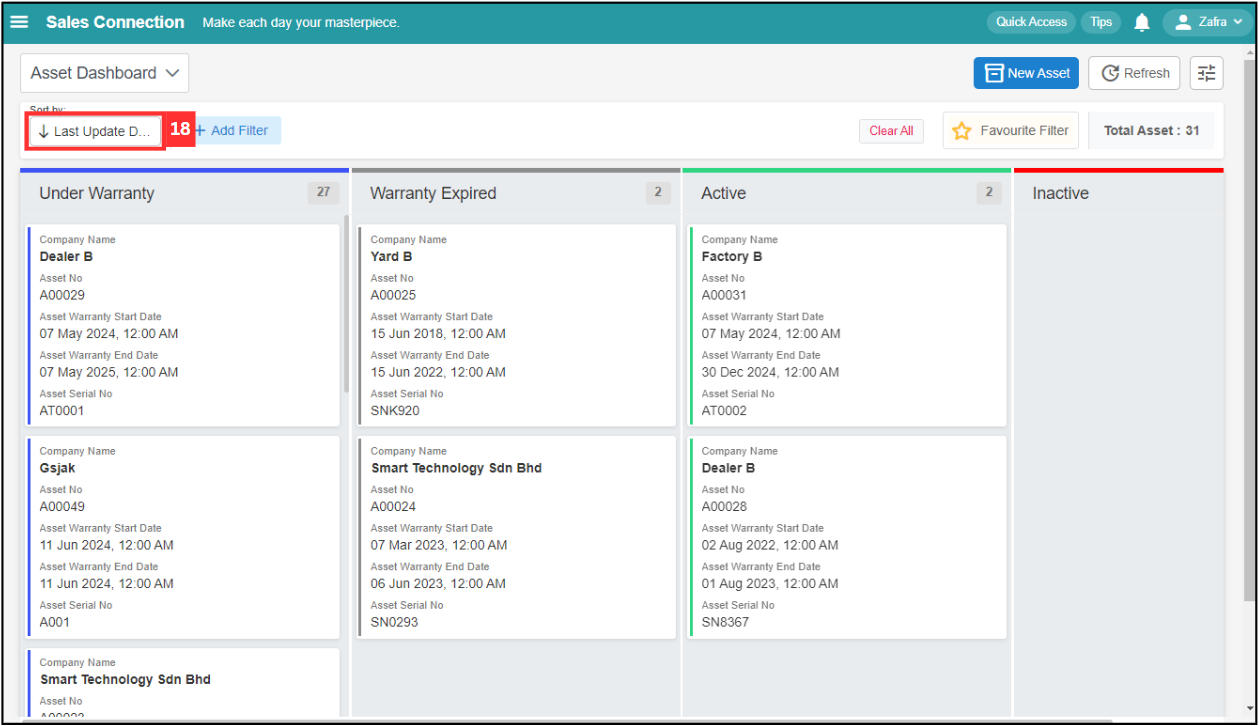
Task: Click the Under Warranty count badge 27
Action: click(323, 193)
